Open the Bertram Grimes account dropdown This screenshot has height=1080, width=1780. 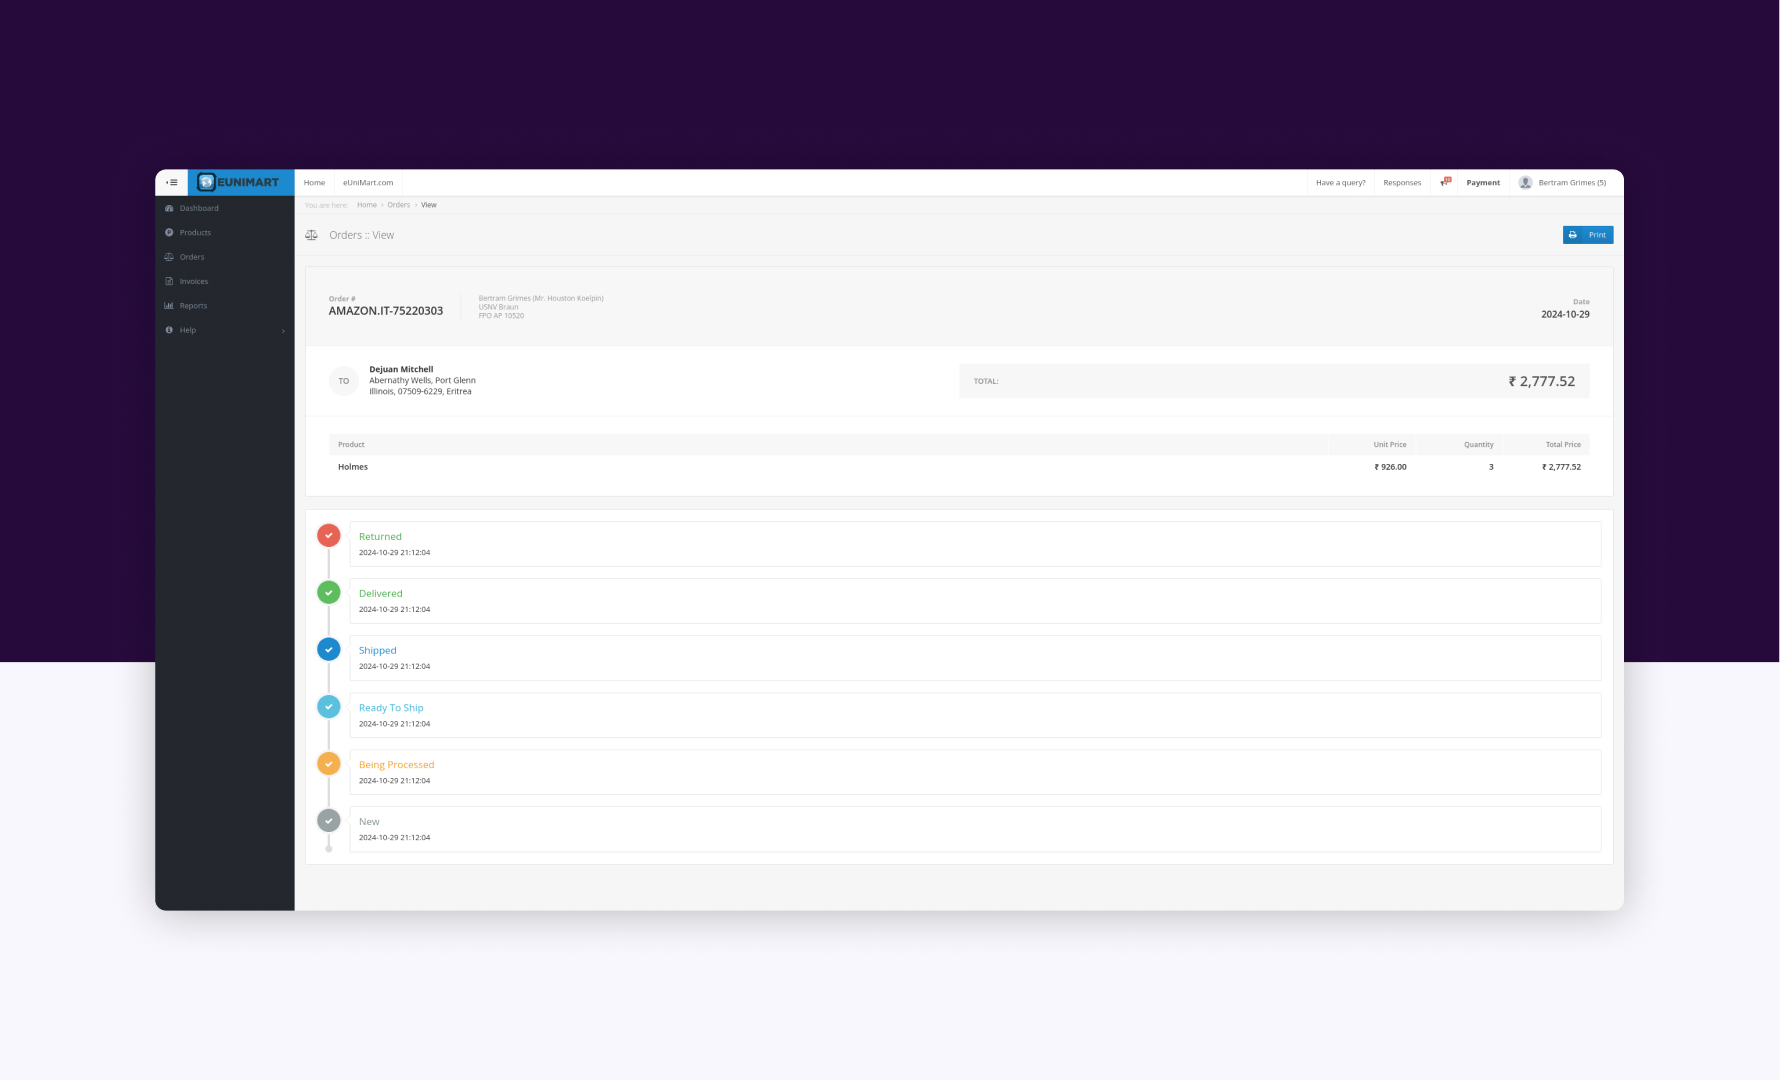[x=1571, y=183]
